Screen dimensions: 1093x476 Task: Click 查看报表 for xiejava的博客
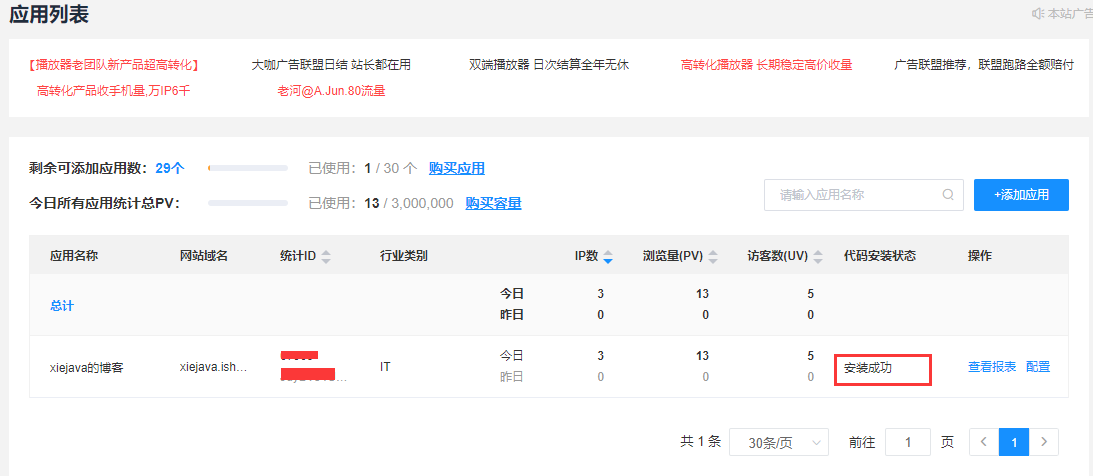point(991,367)
